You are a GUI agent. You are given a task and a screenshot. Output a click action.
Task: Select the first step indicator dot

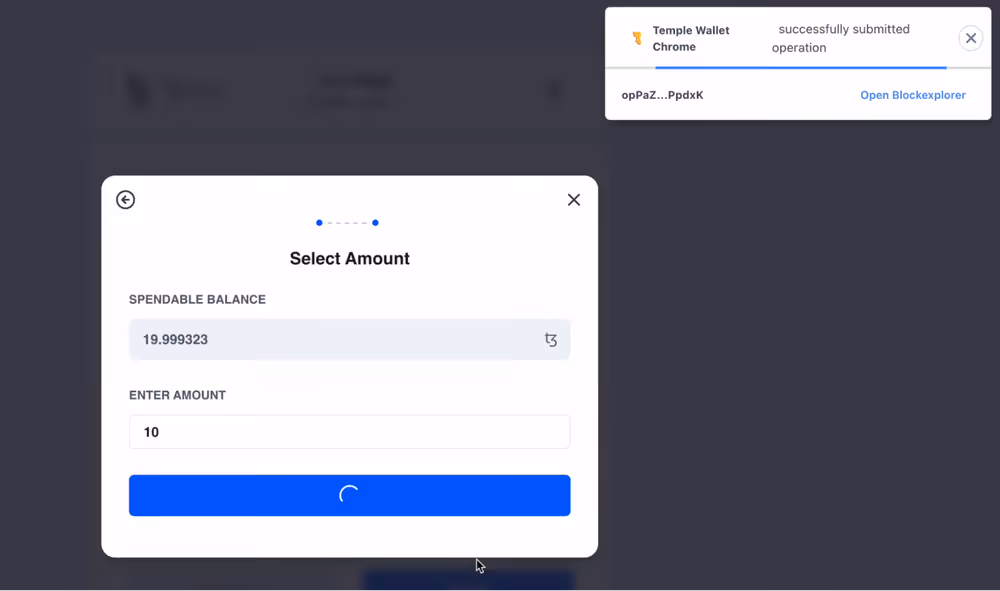pos(319,223)
